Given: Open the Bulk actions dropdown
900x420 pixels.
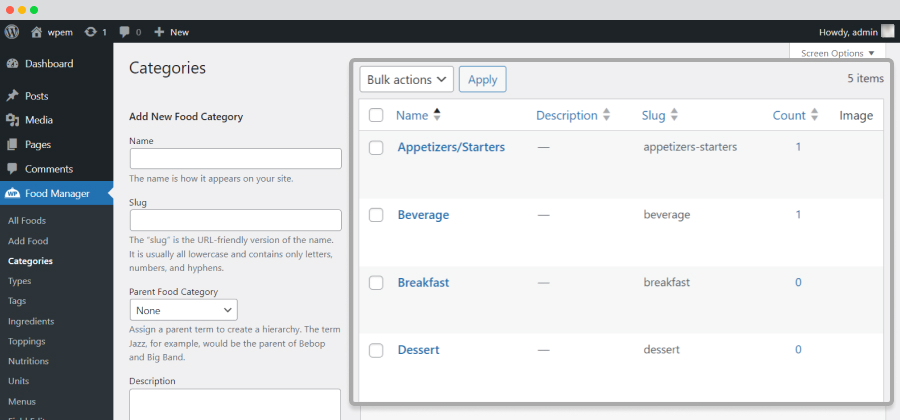Looking at the screenshot, I should point(406,79).
